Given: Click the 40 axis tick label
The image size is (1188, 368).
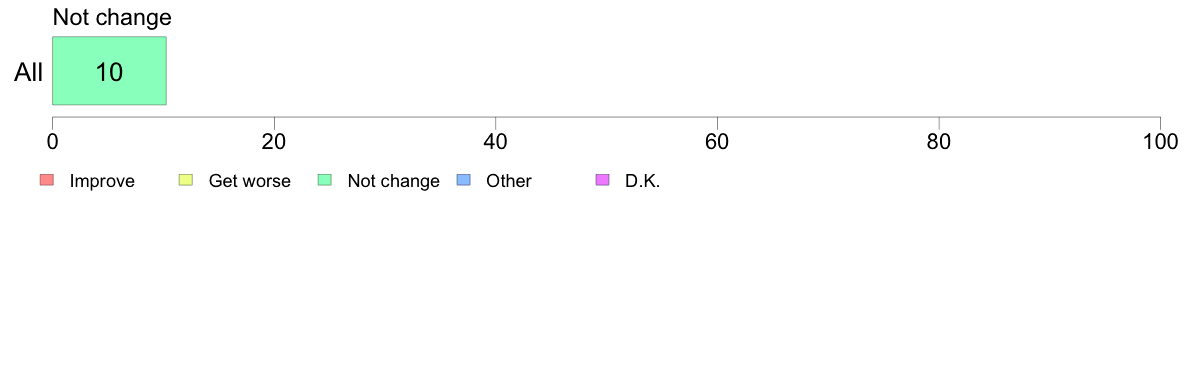Looking at the screenshot, I should coord(496,142).
